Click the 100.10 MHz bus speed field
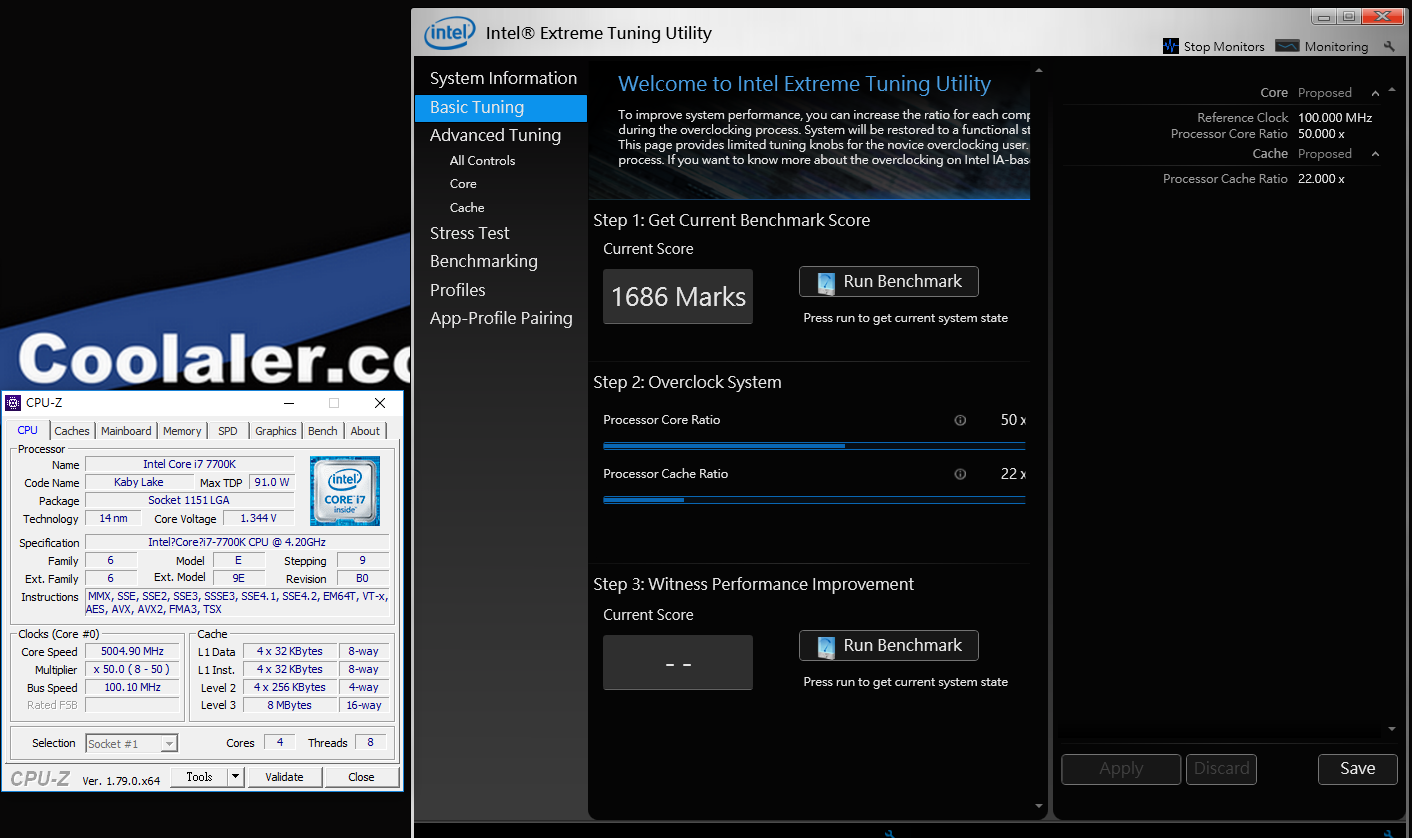This screenshot has width=1412, height=838. [x=134, y=688]
